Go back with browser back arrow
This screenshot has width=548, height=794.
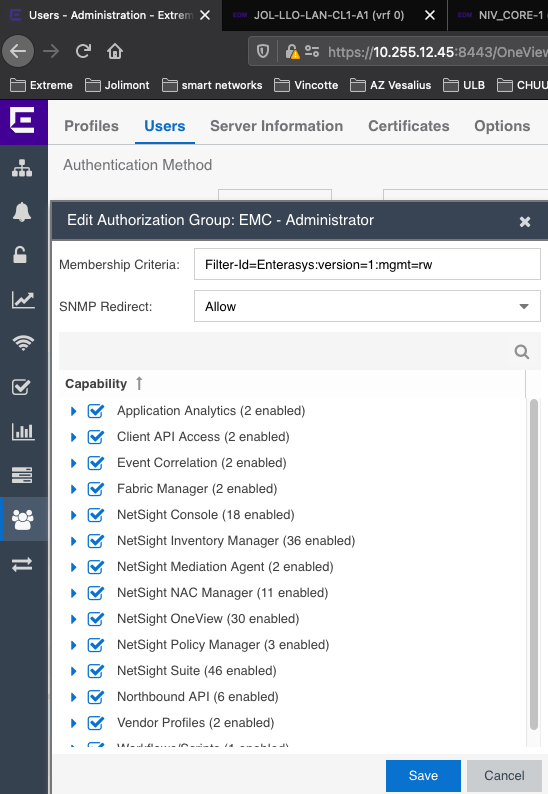(18, 51)
